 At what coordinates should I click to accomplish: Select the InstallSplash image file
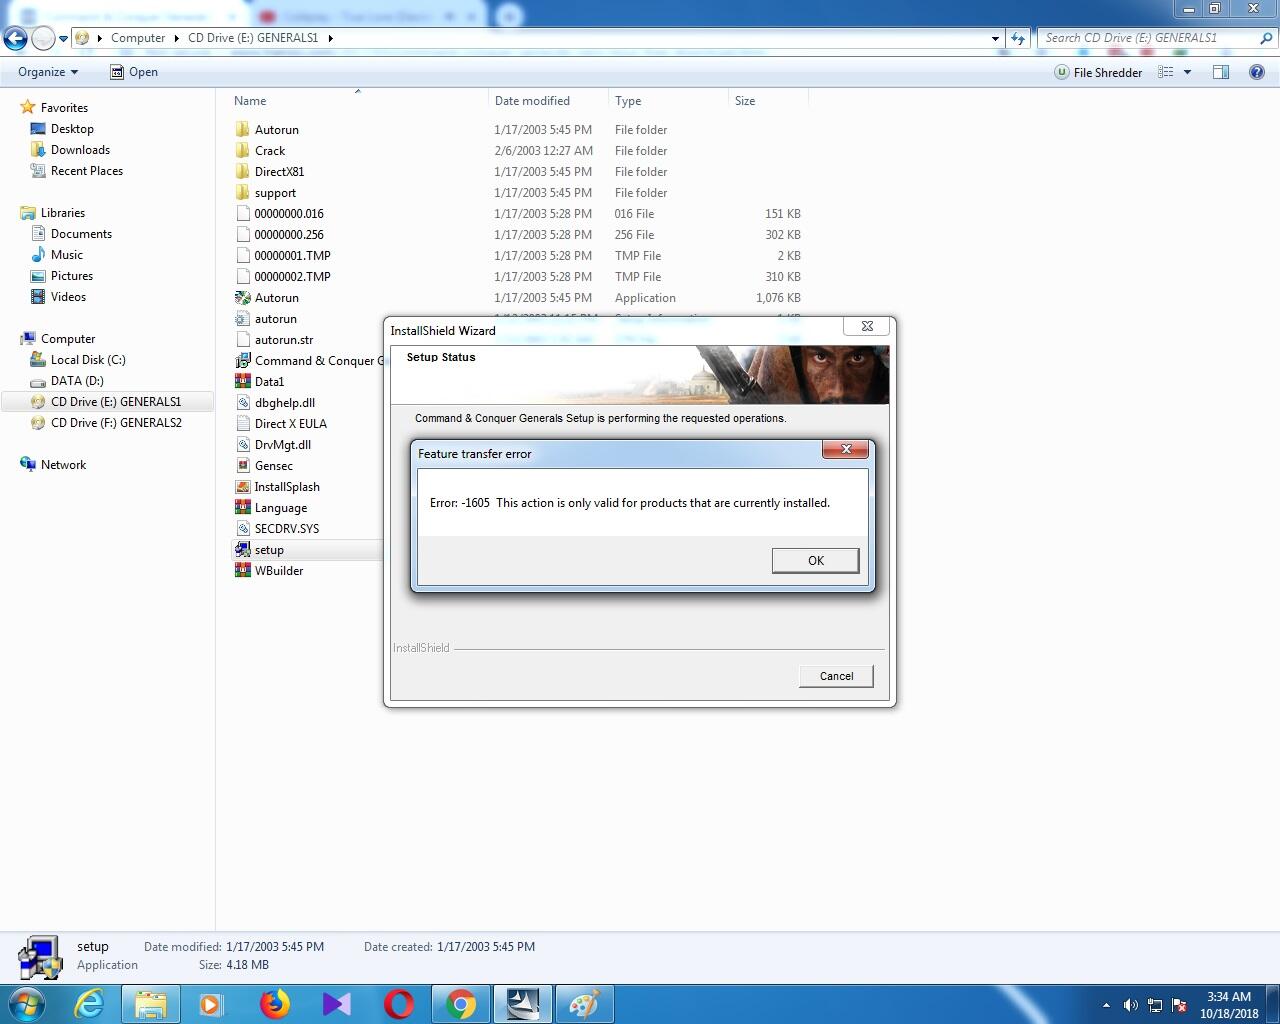click(287, 487)
